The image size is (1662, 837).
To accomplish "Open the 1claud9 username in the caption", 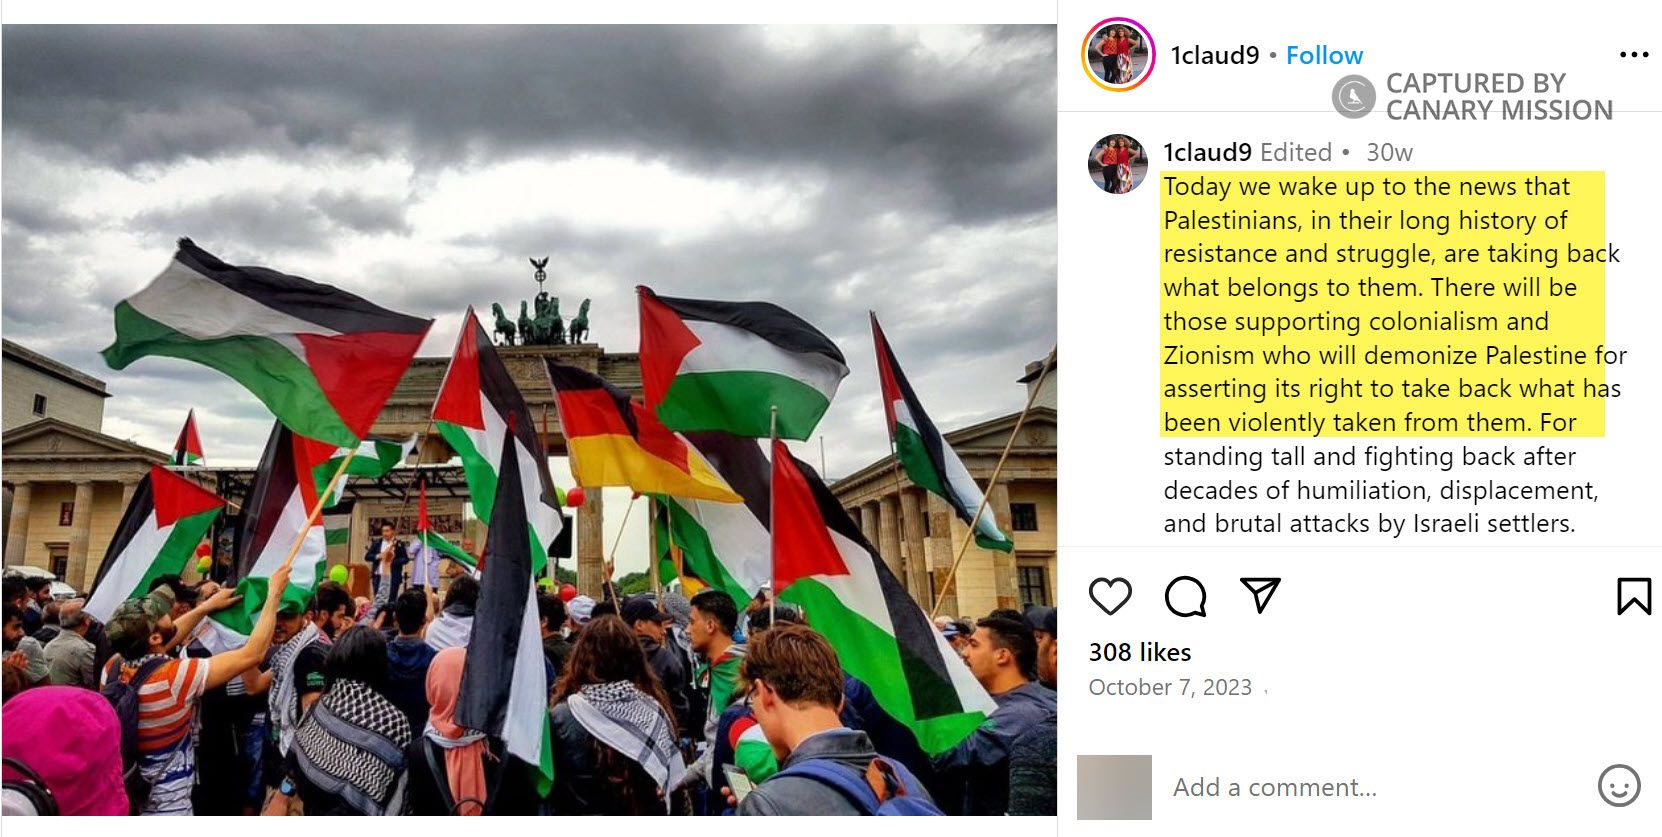I will coord(1207,152).
